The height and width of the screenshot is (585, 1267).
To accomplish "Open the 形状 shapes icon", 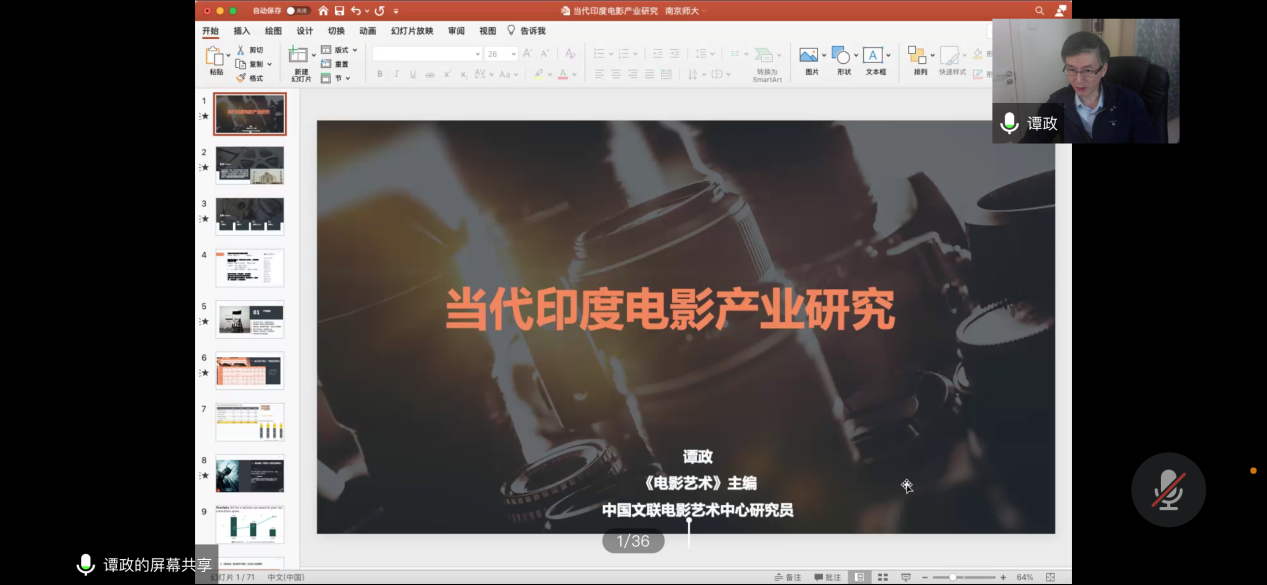I will [841, 56].
